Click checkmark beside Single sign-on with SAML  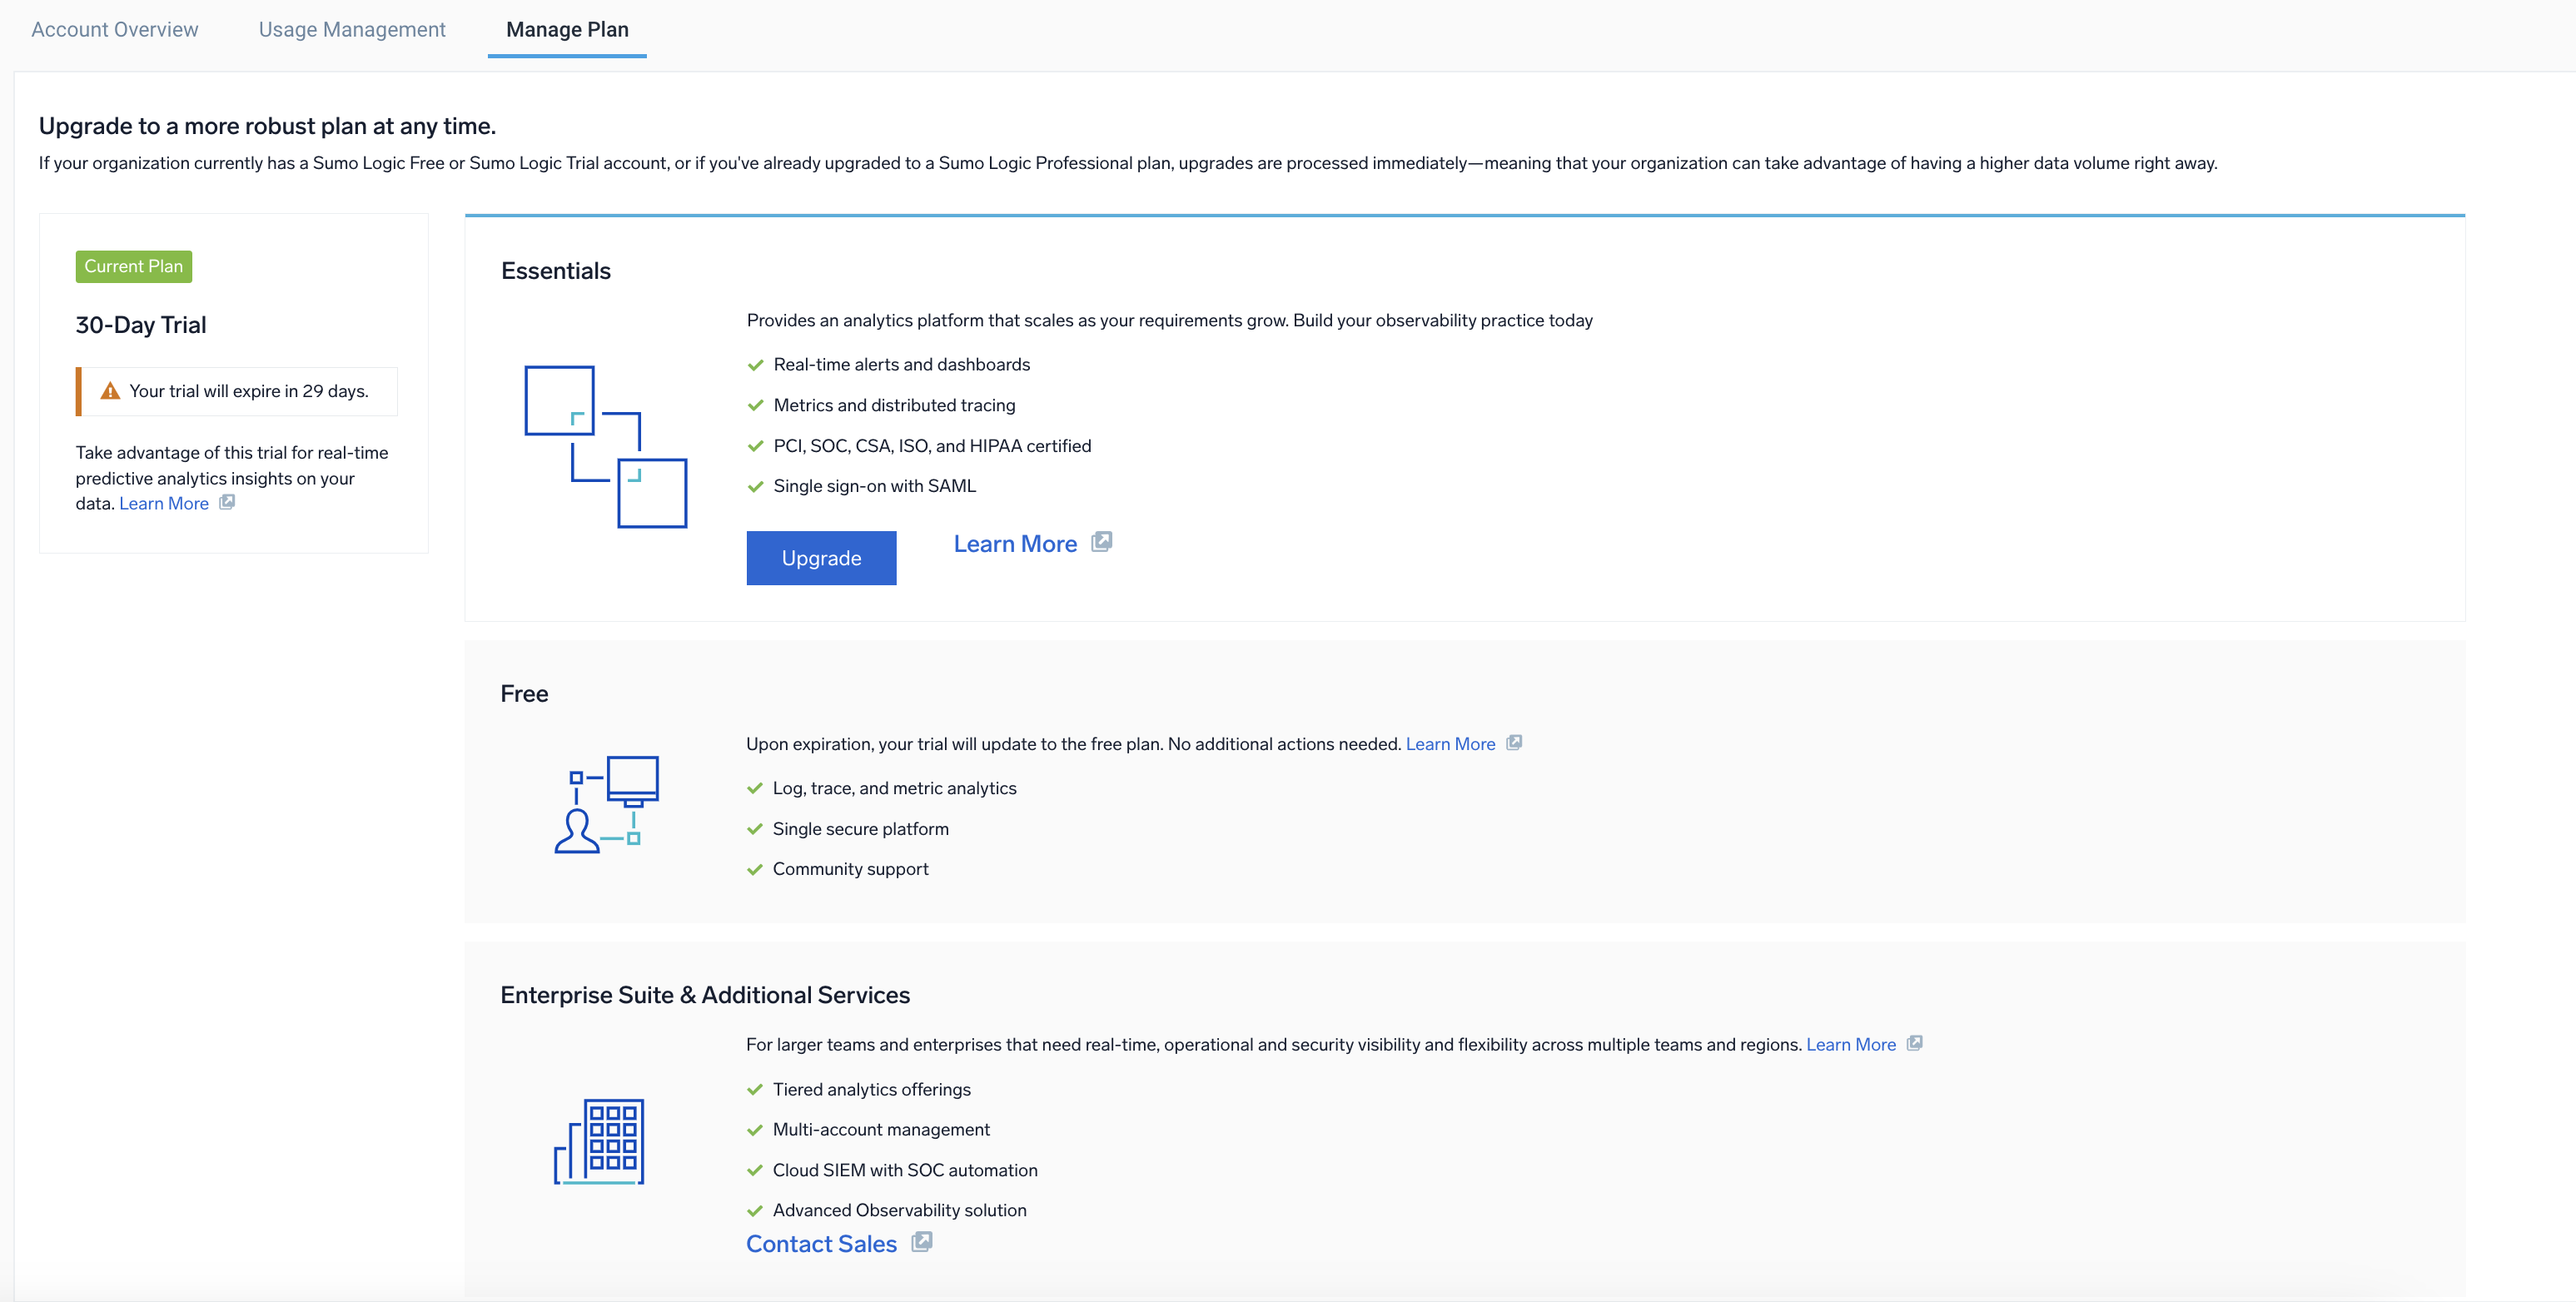tap(756, 487)
